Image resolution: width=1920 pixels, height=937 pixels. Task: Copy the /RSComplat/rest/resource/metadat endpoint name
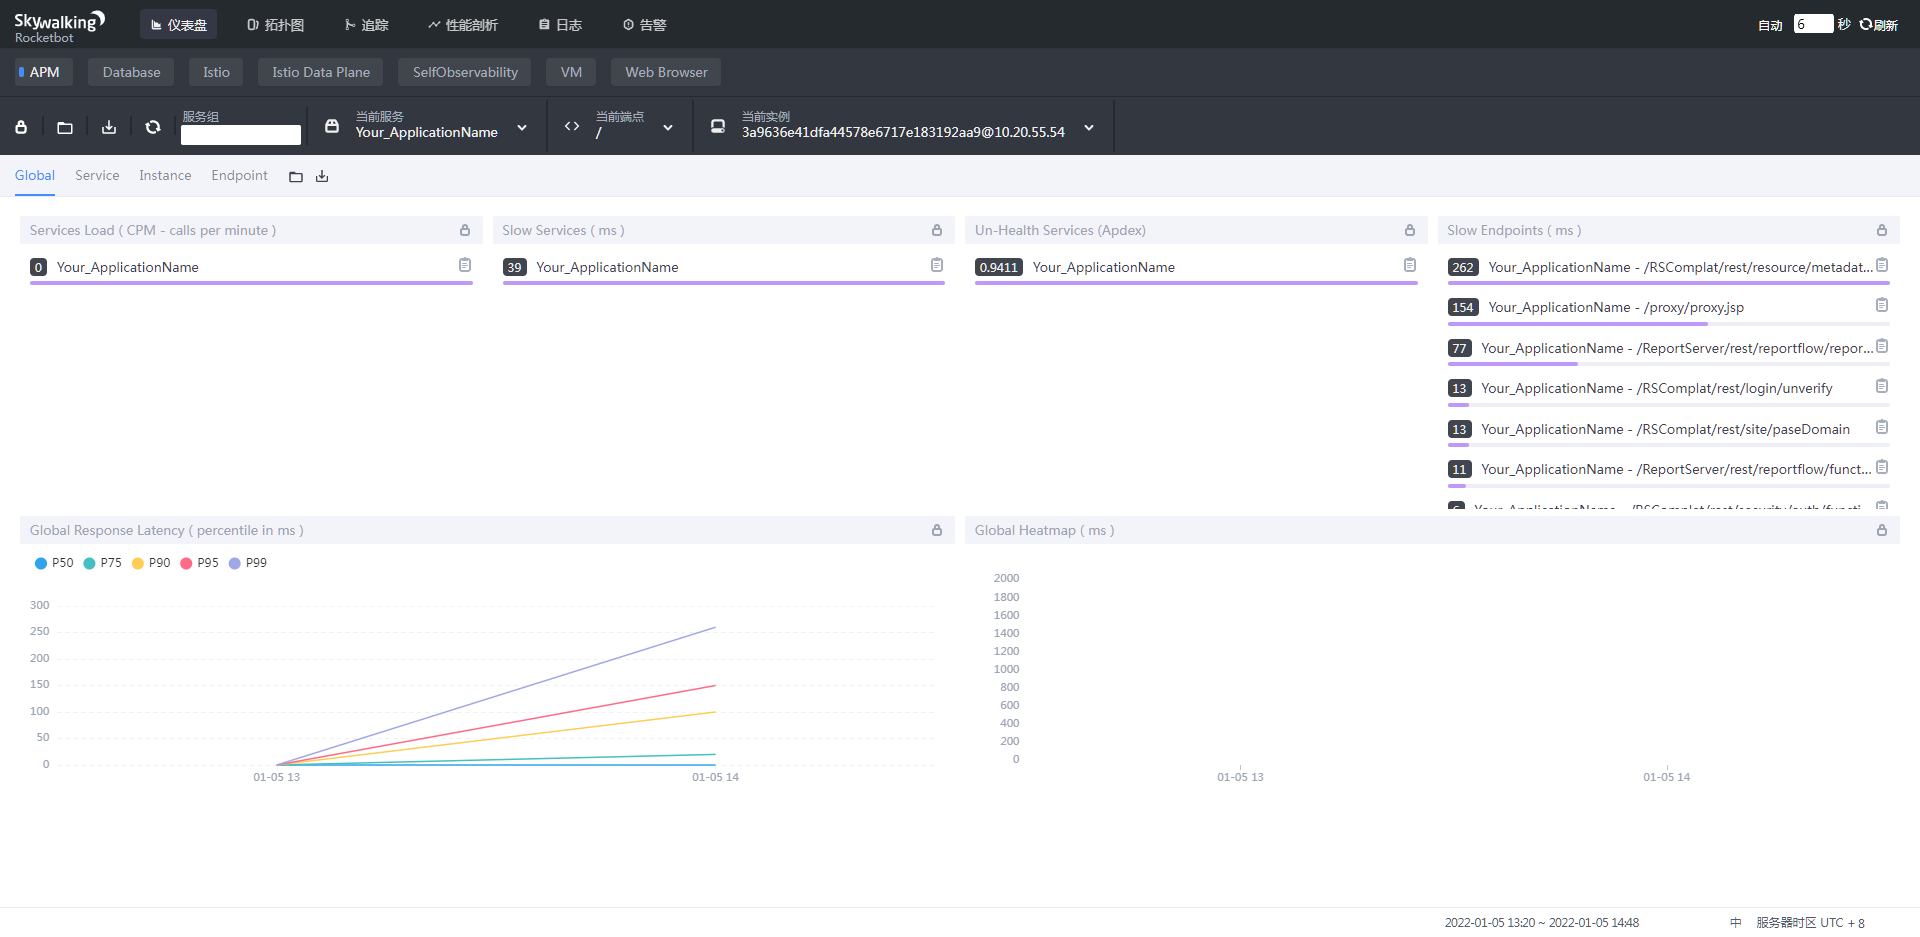tap(1882, 265)
